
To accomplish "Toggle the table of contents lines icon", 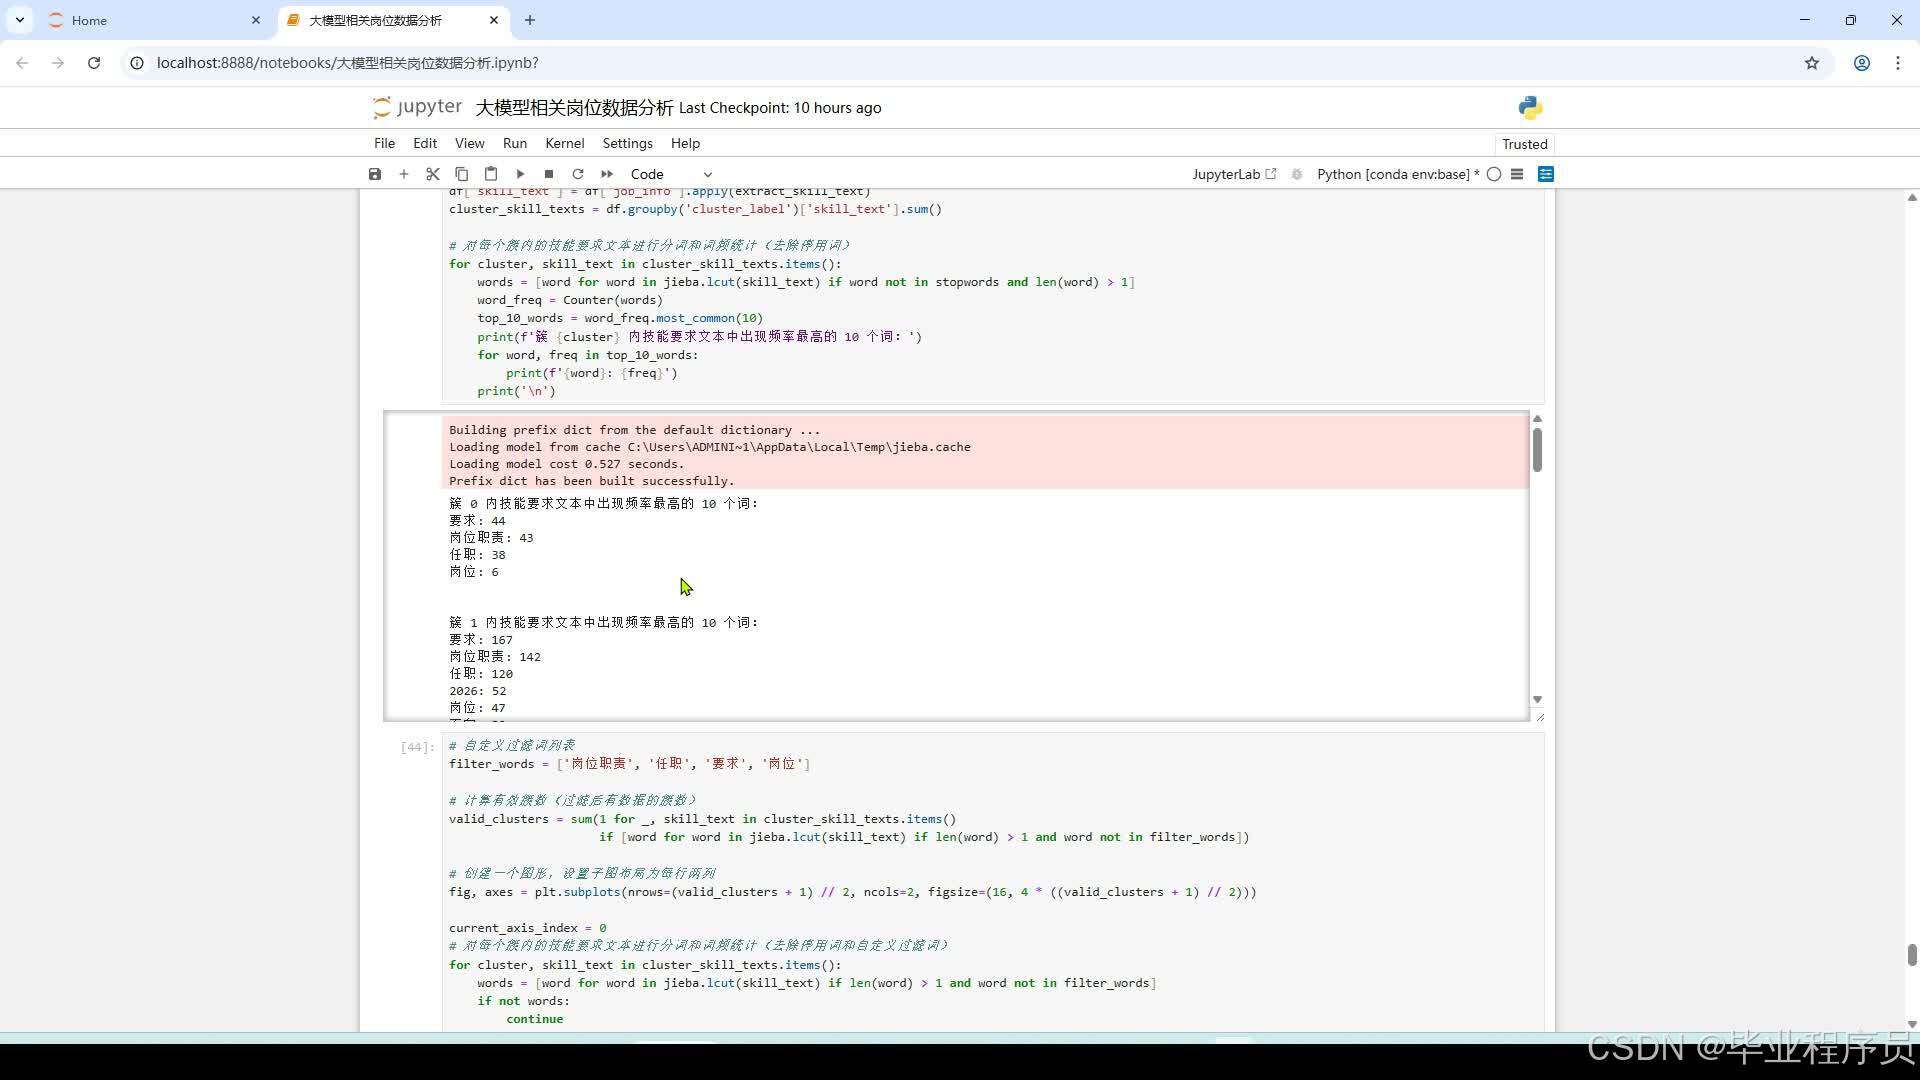I will (1517, 174).
